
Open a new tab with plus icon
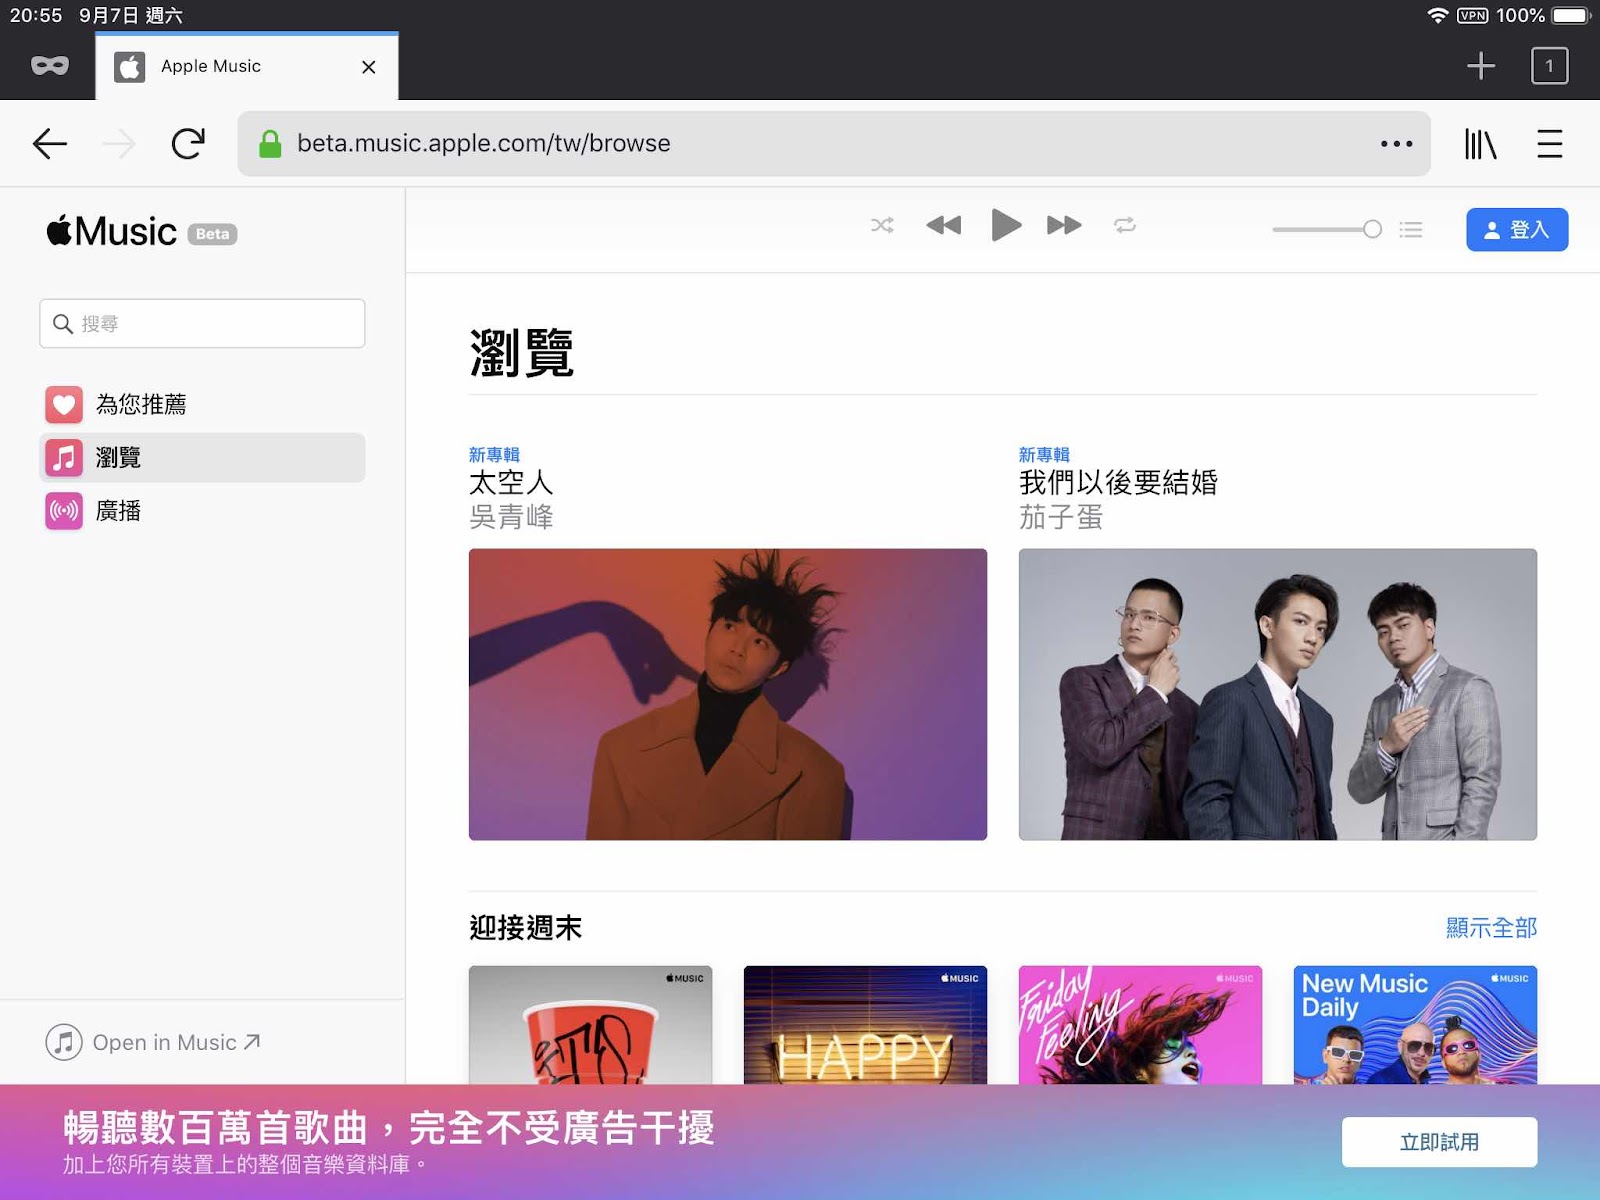click(1481, 66)
